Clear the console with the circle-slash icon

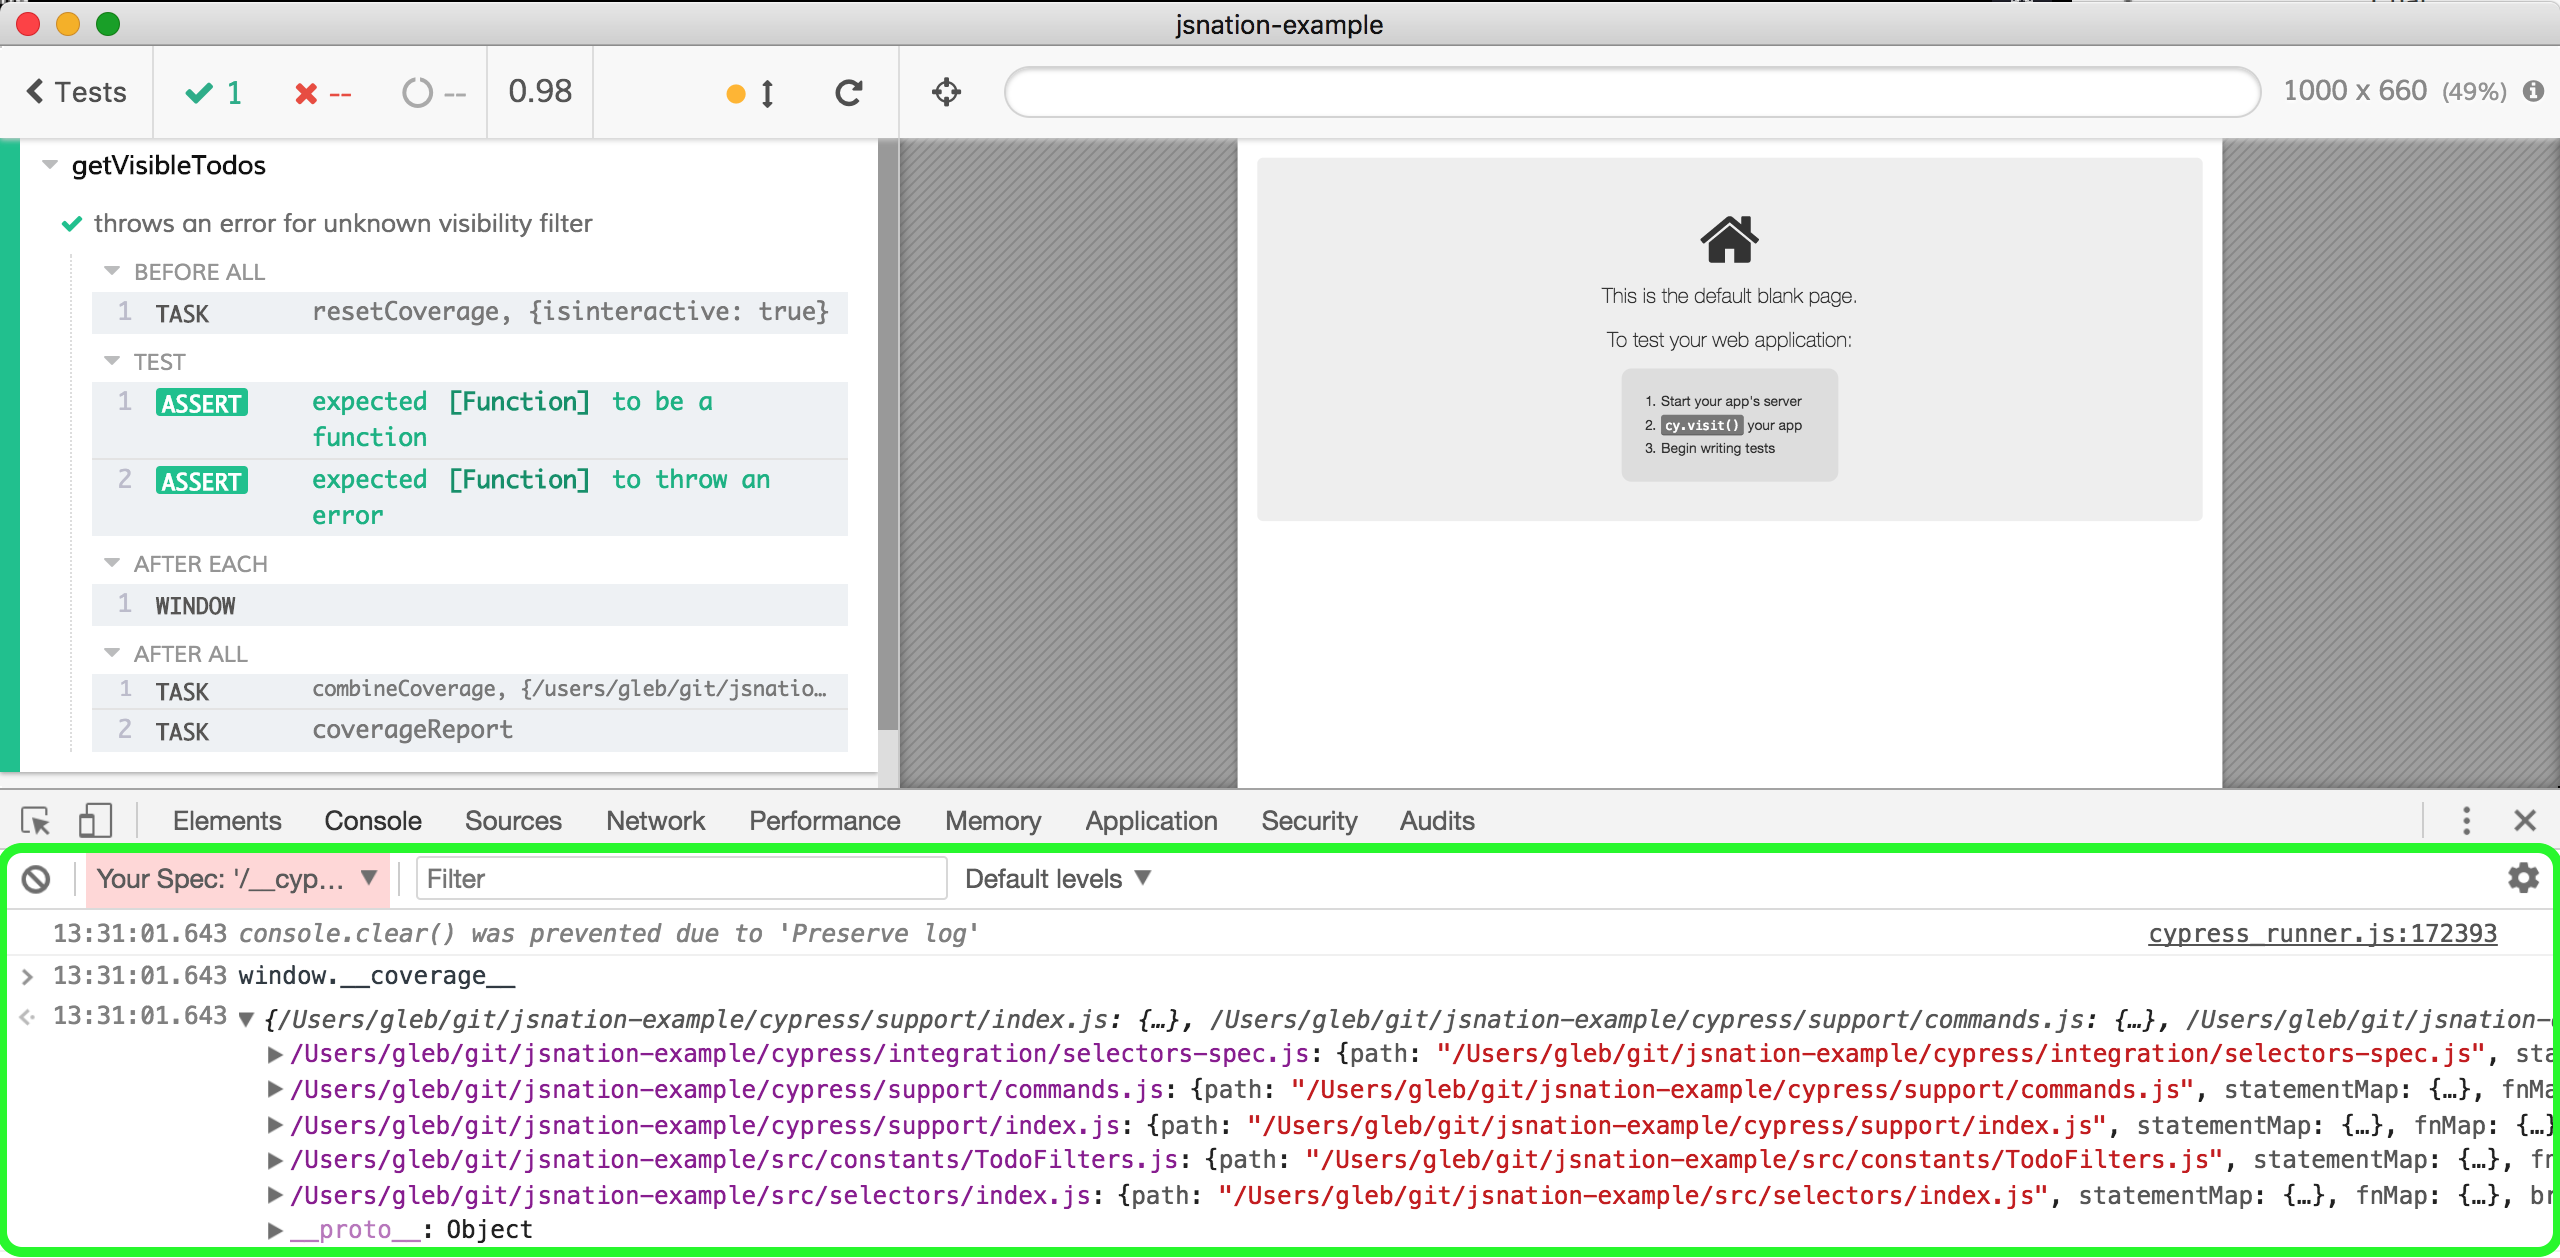(x=37, y=878)
